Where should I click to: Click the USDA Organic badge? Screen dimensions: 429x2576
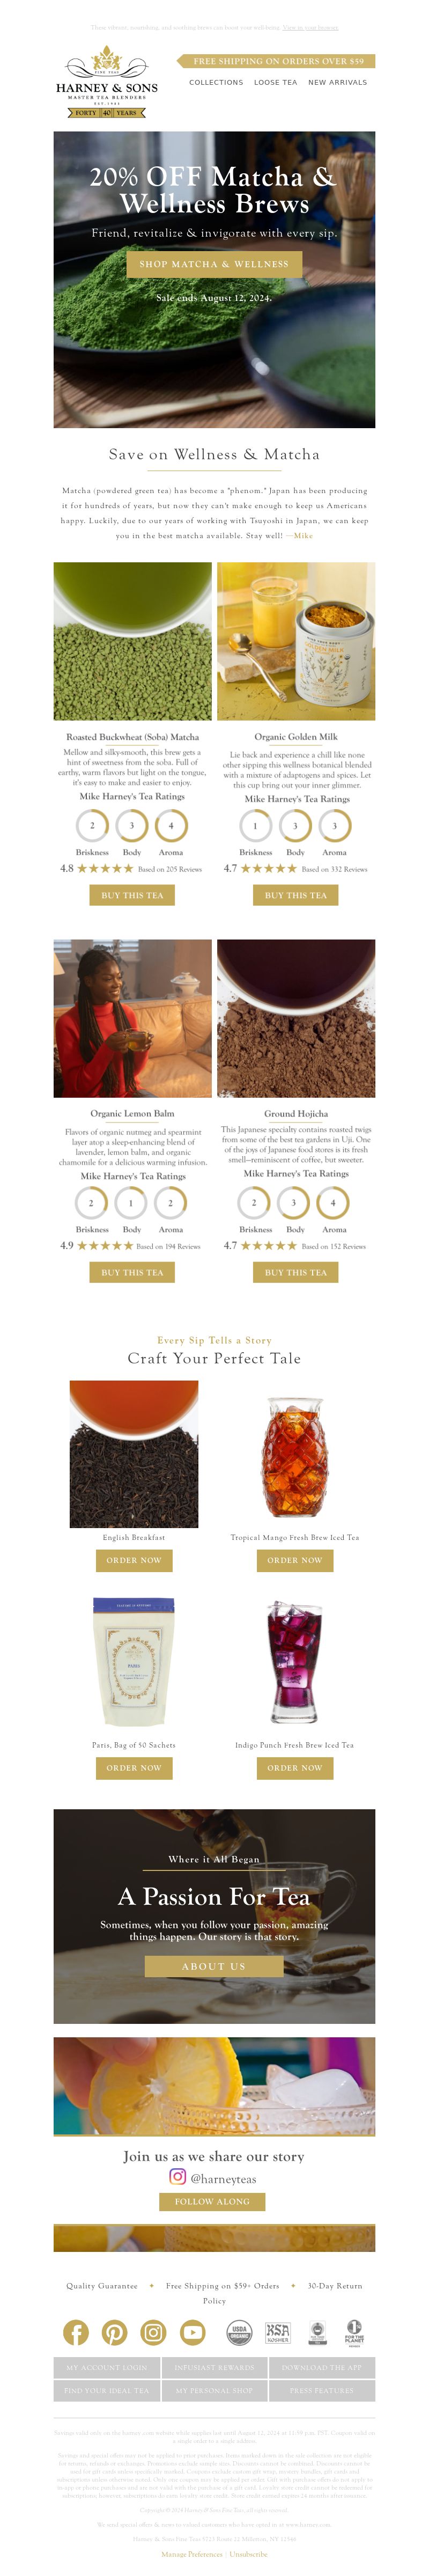pyautogui.click(x=239, y=2333)
